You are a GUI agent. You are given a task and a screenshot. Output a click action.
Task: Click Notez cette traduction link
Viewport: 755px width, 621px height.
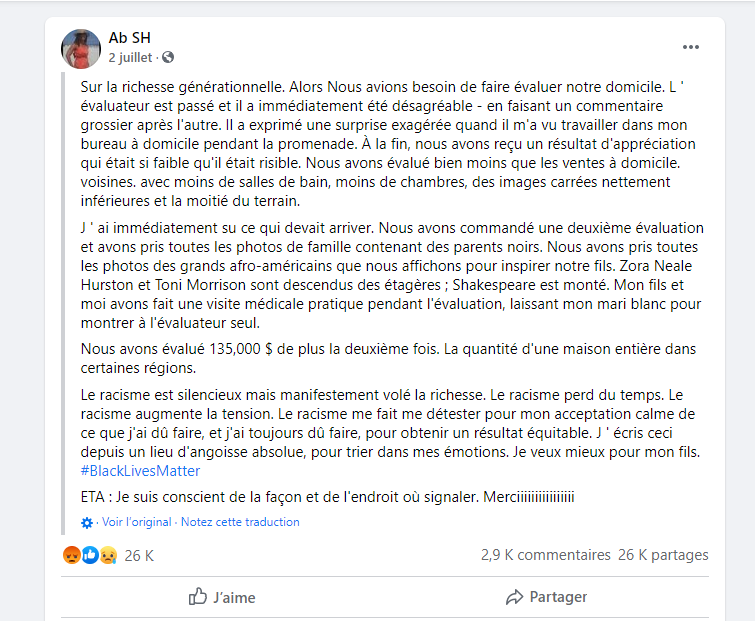(240, 522)
